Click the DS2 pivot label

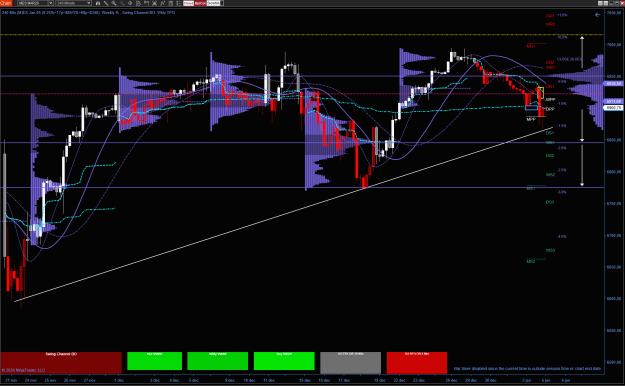point(550,156)
